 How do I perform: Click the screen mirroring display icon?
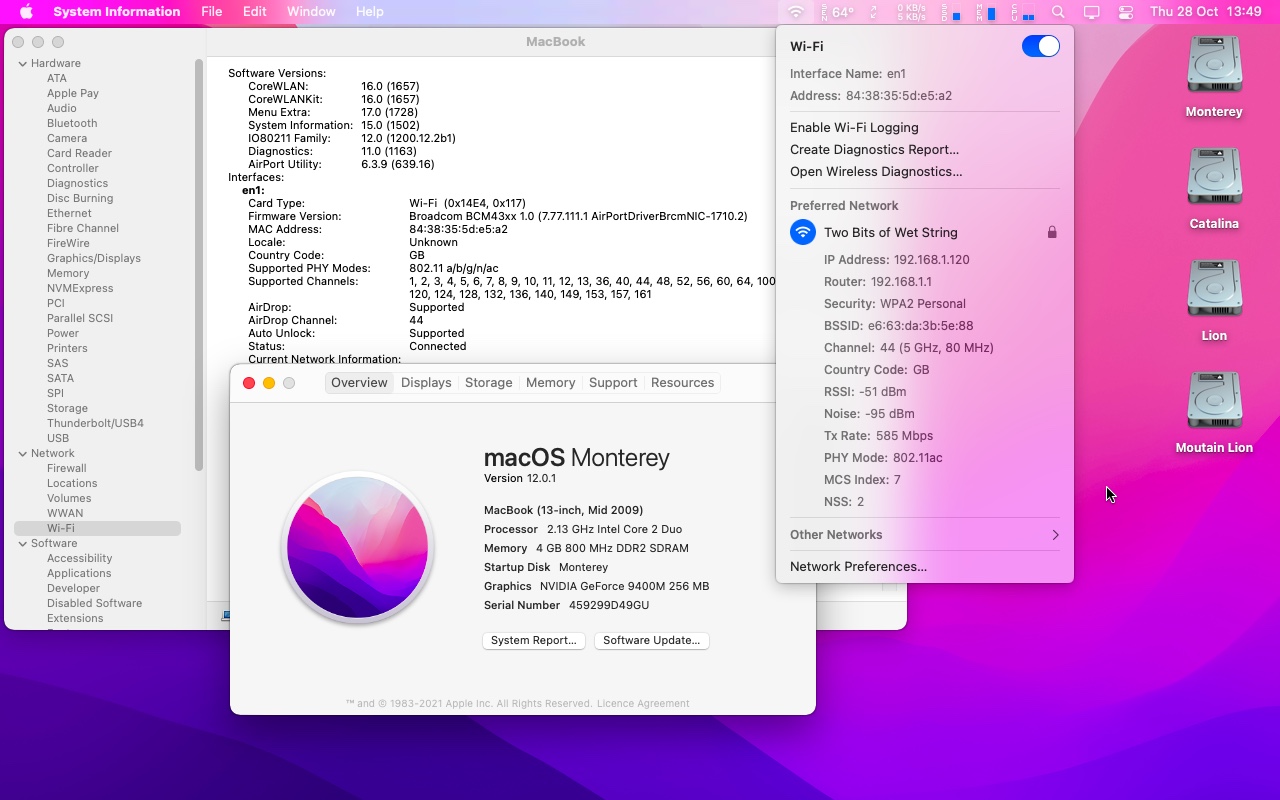point(1092,12)
